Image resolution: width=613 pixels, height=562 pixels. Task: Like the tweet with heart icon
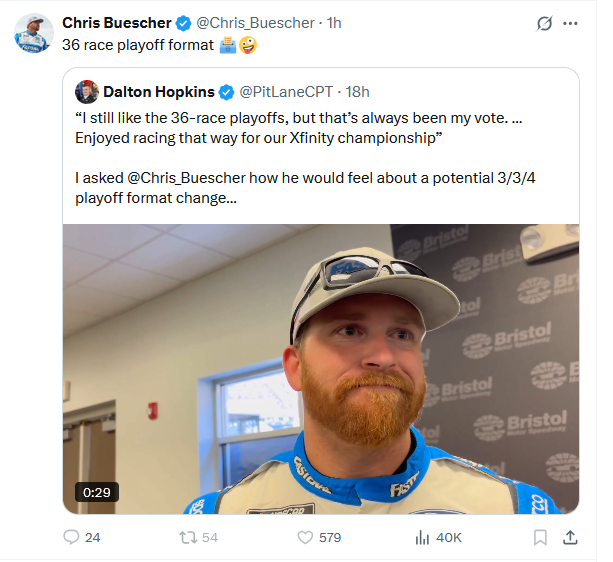click(305, 537)
